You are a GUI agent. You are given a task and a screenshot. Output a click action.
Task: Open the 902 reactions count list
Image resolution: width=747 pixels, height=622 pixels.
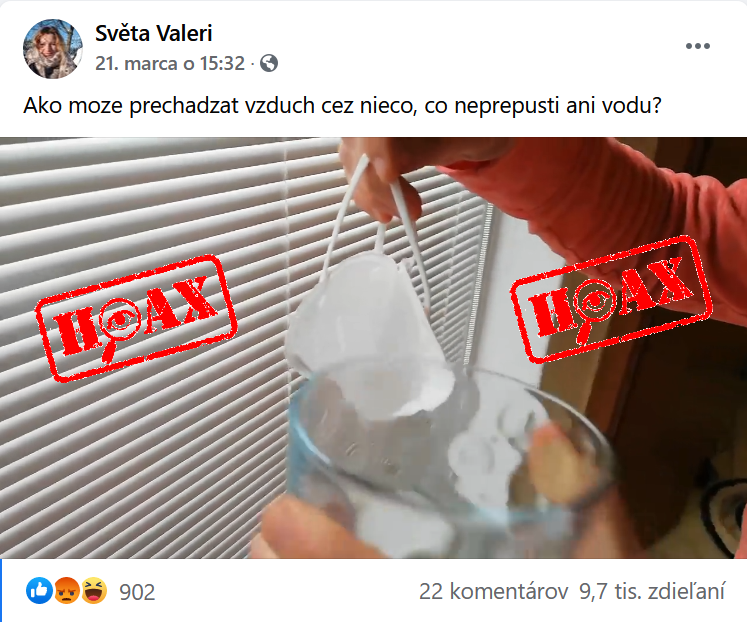(x=137, y=592)
